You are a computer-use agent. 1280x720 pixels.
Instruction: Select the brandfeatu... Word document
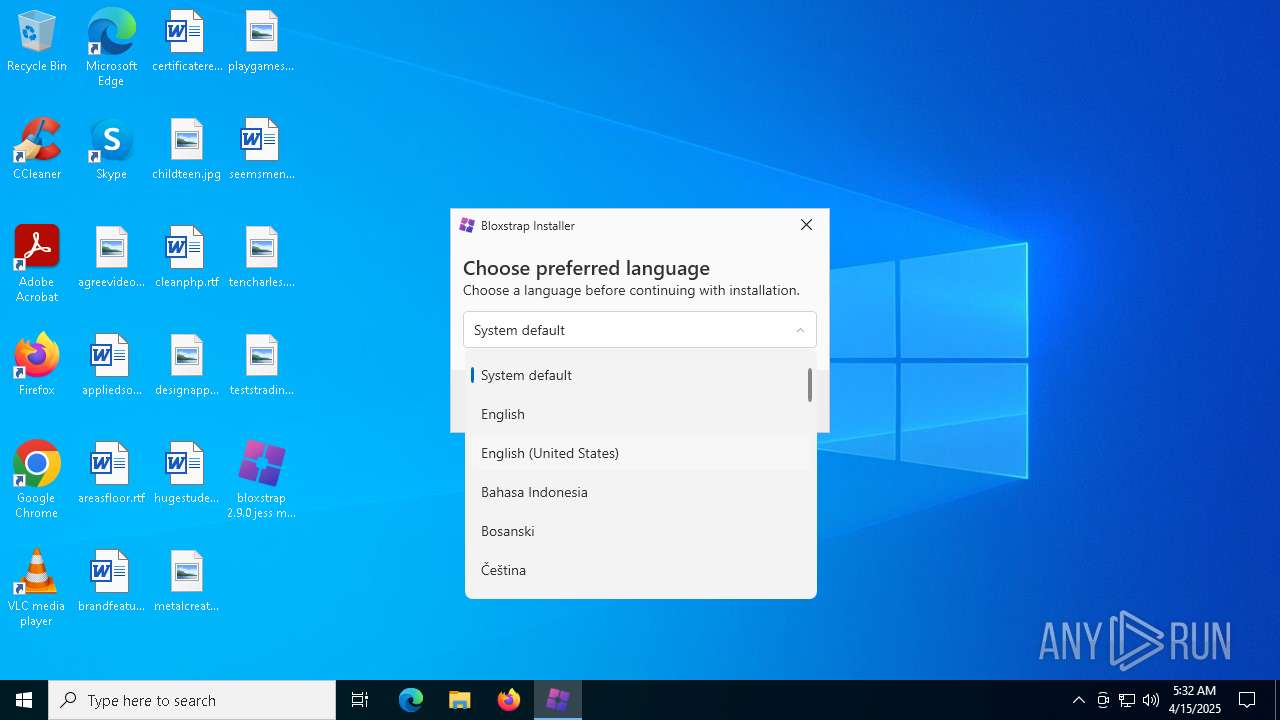pos(111,582)
